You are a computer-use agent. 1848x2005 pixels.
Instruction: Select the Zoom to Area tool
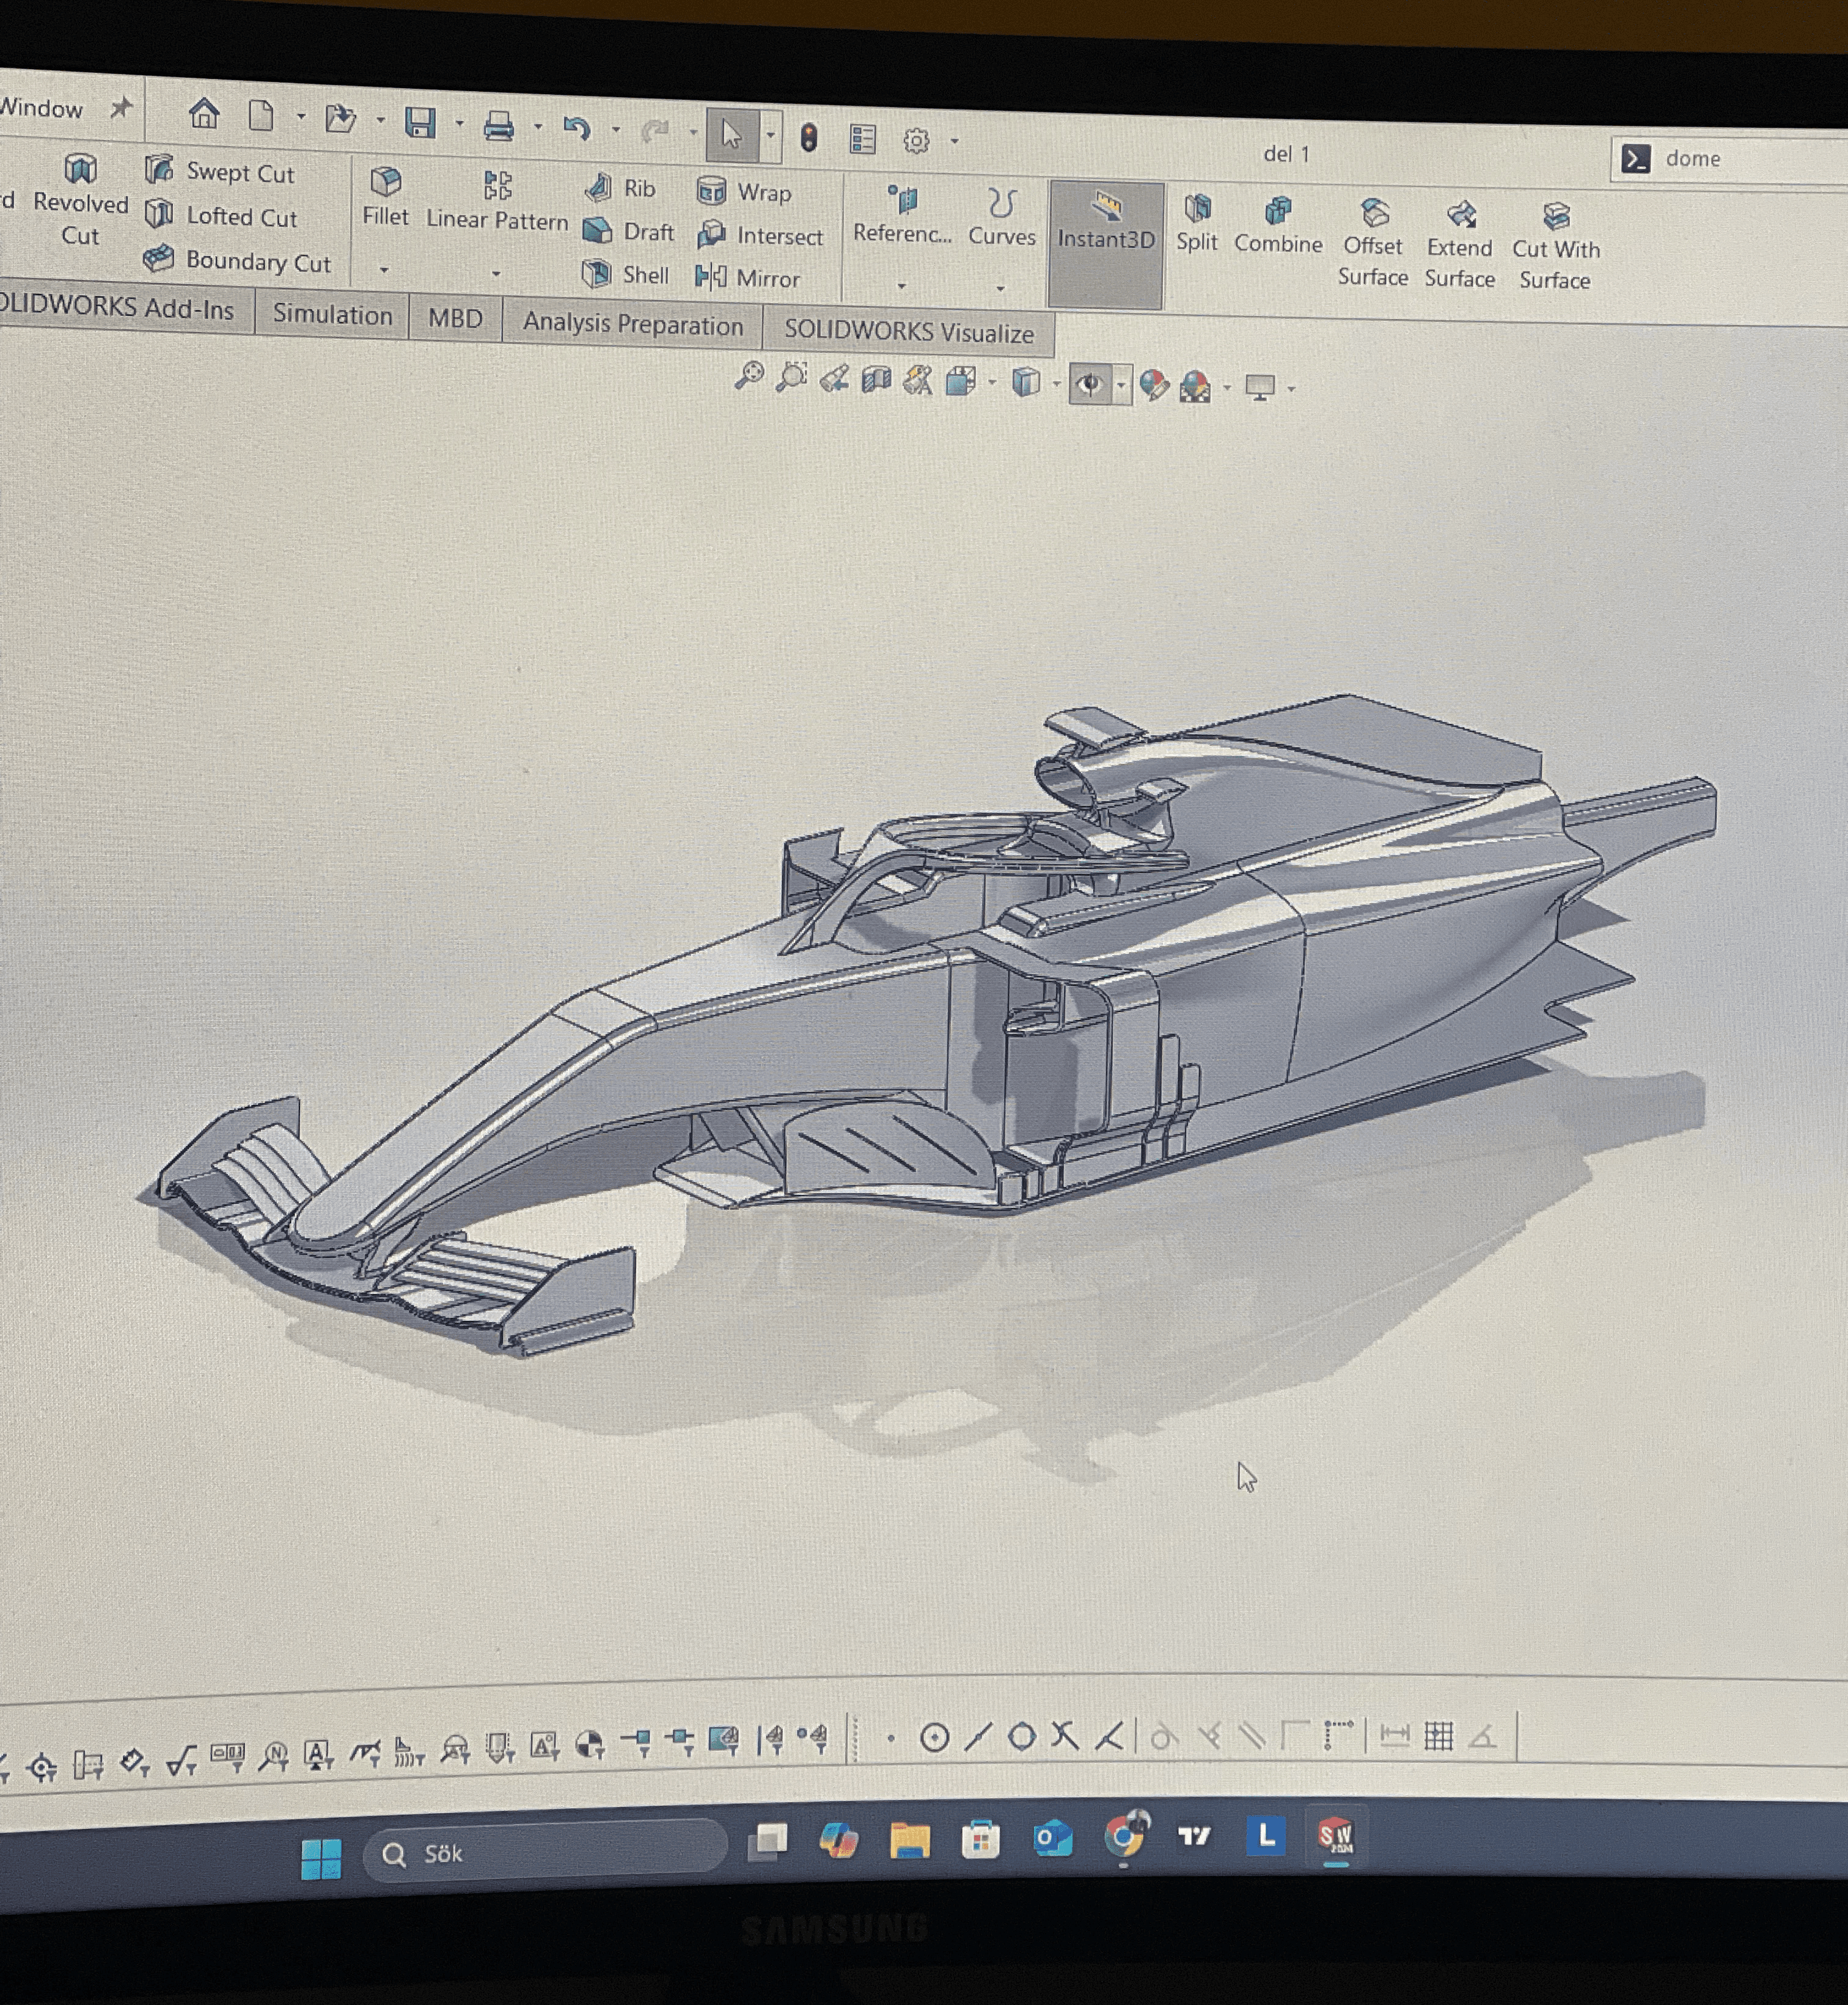(x=791, y=378)
